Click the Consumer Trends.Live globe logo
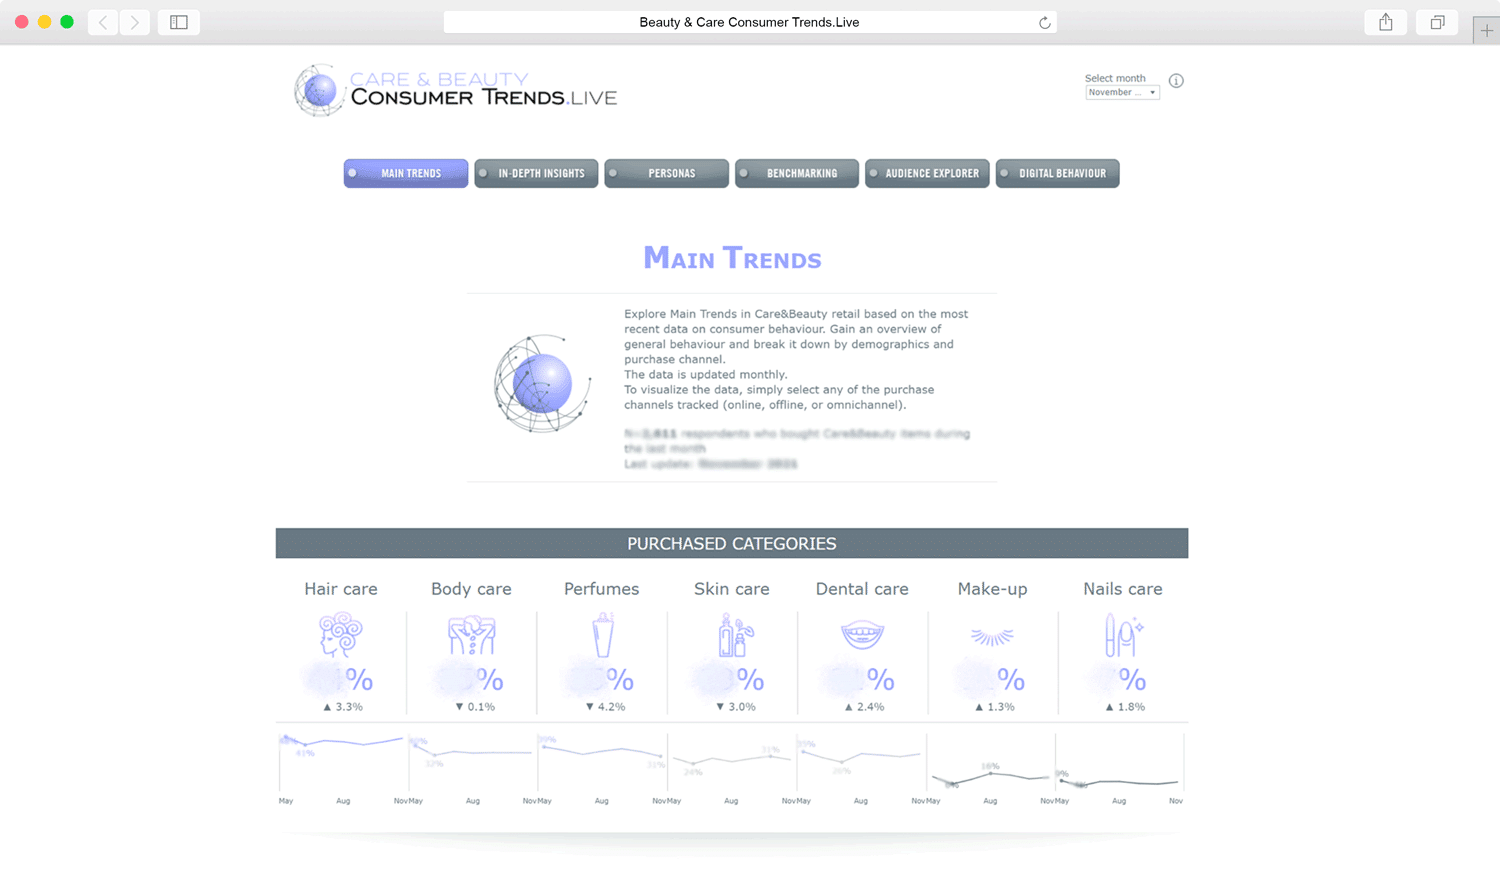This screenshot has width=1500, height=872. 319,91
